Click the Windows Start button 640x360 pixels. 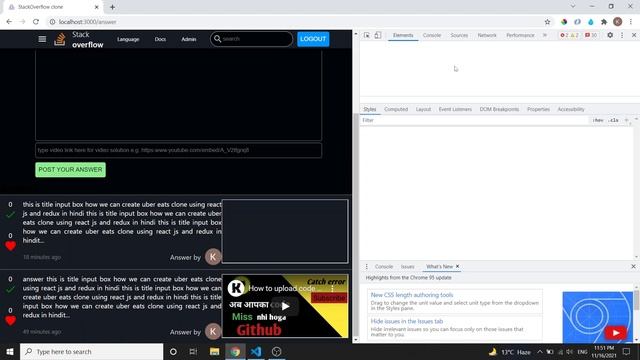(x=10, y=351)
